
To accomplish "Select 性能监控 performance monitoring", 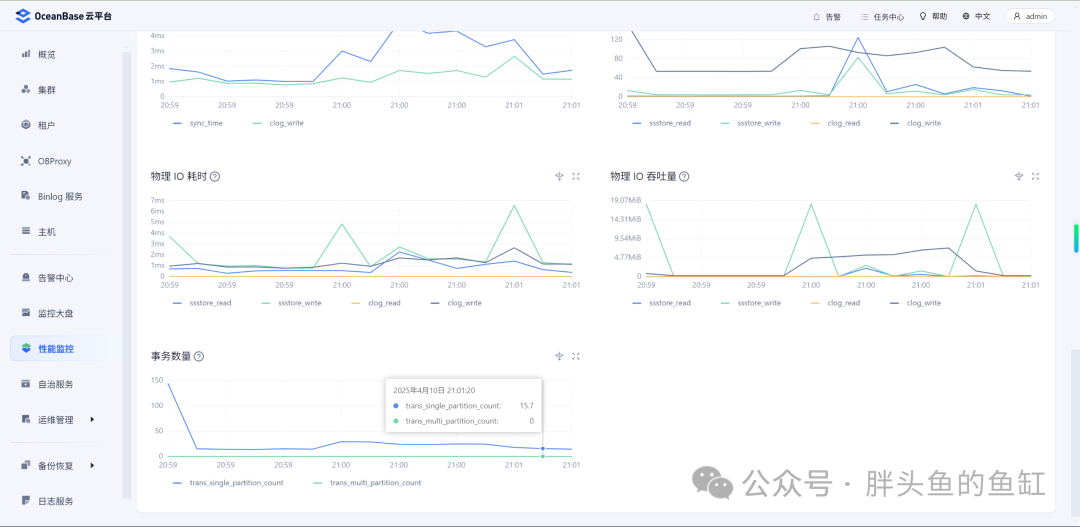I will point(60,349).
